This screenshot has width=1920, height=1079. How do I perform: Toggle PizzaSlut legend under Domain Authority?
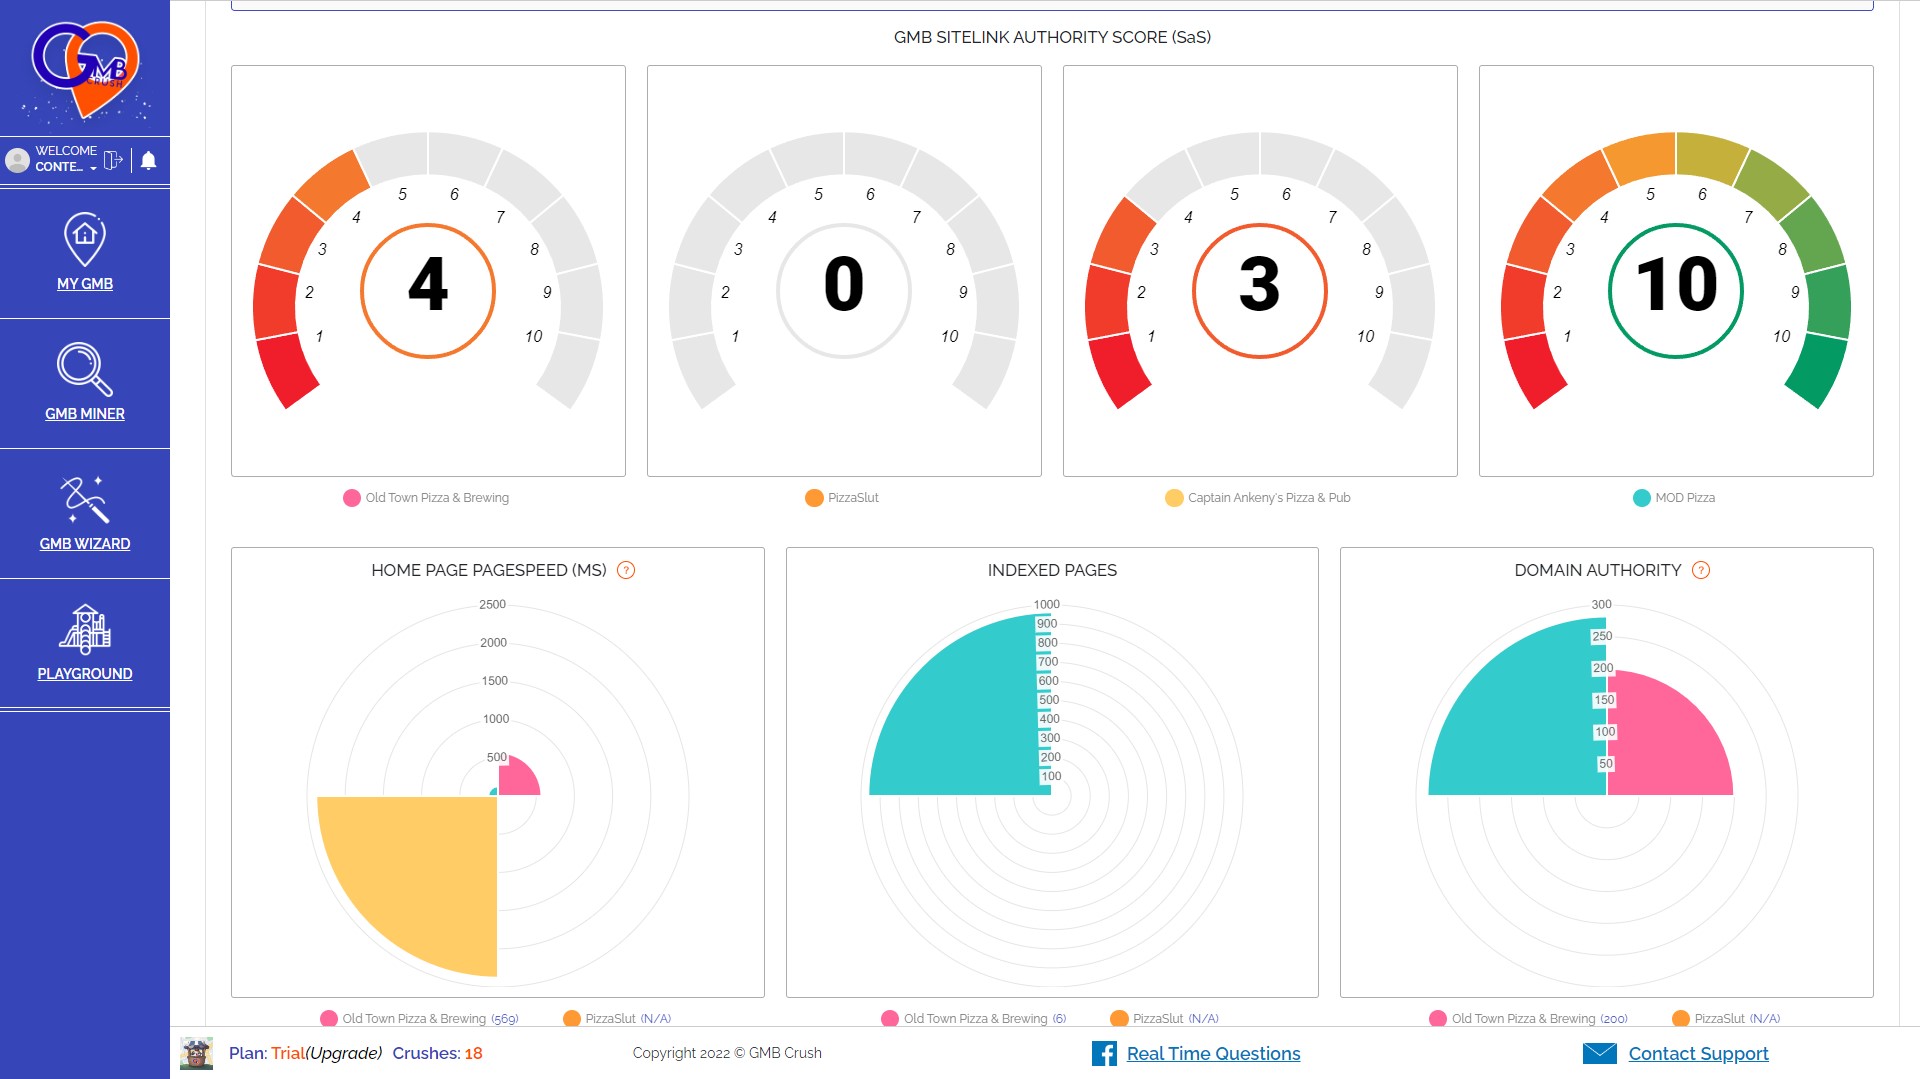click(x=1727, y=1019)
